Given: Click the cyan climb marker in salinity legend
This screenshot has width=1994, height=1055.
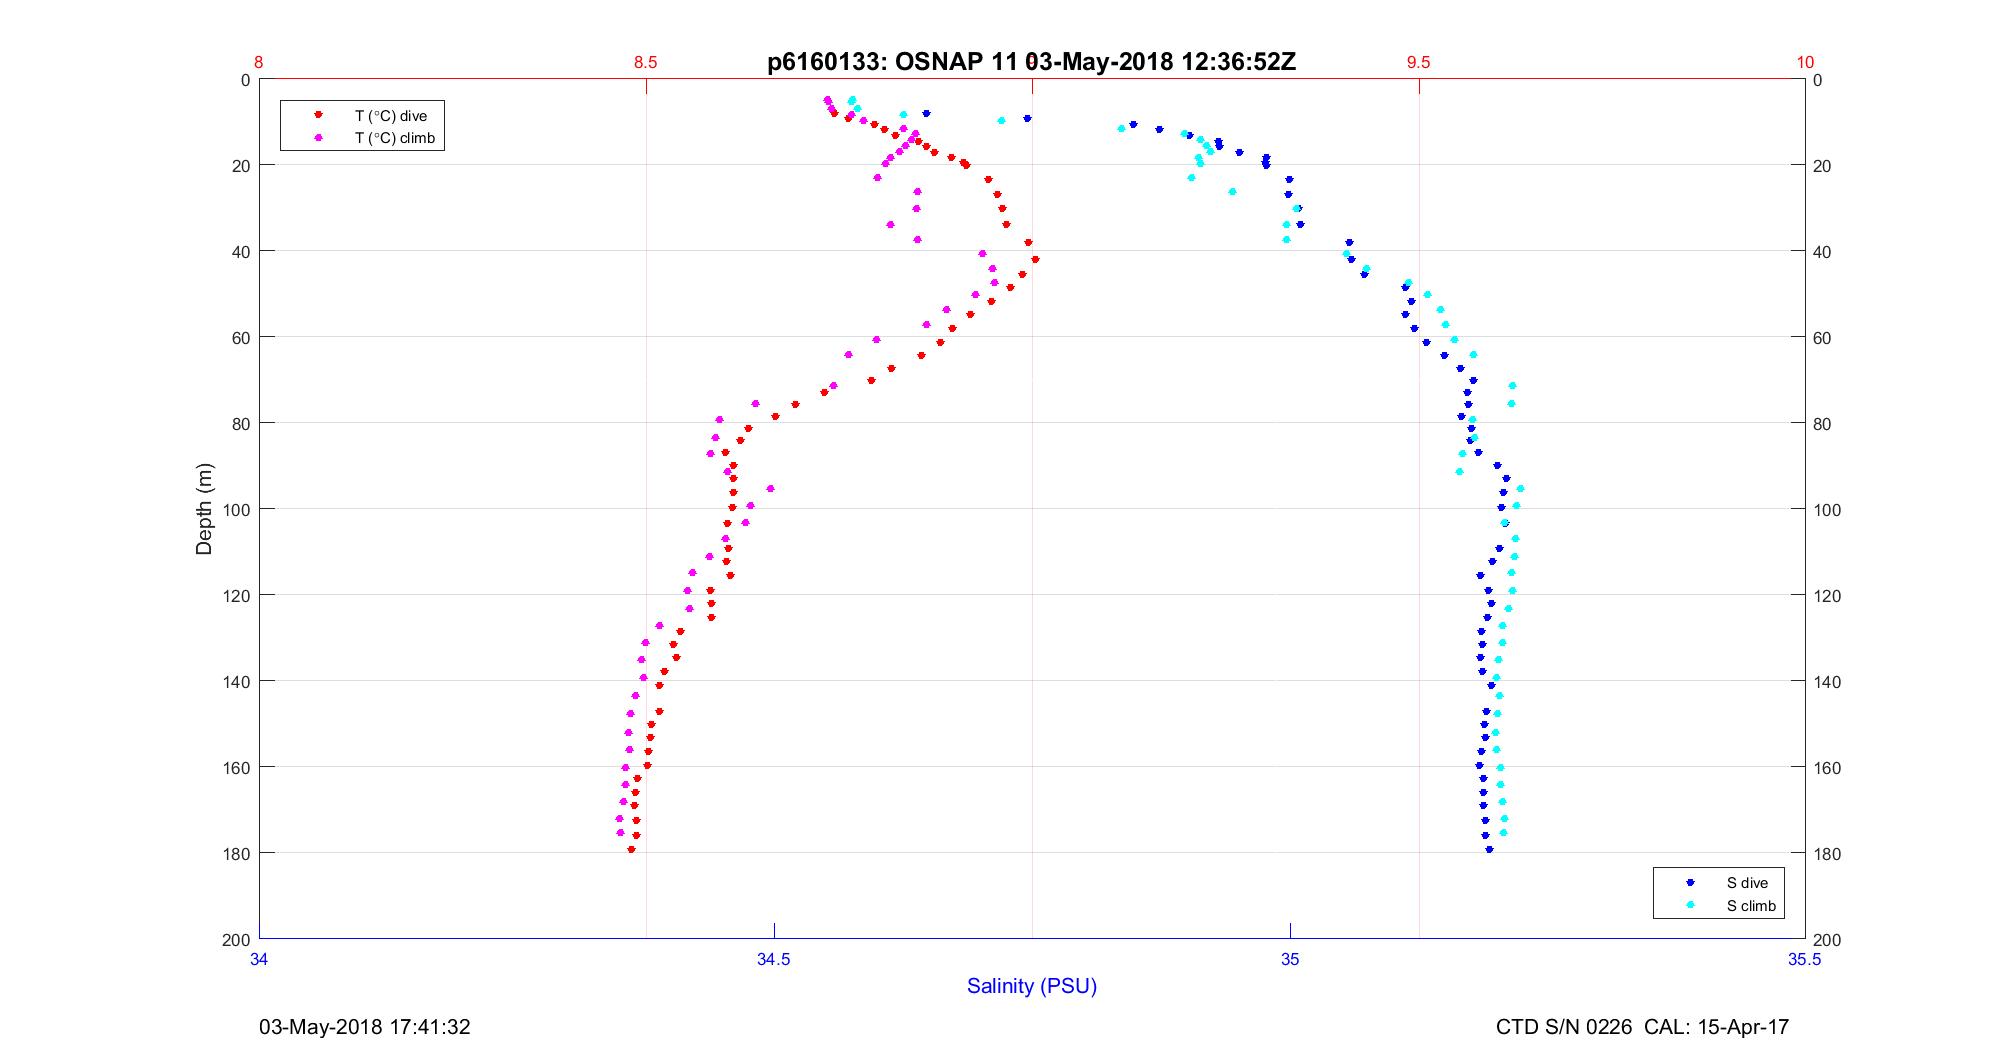Looking at the screenshot, I should click(x=1691, y=905).
